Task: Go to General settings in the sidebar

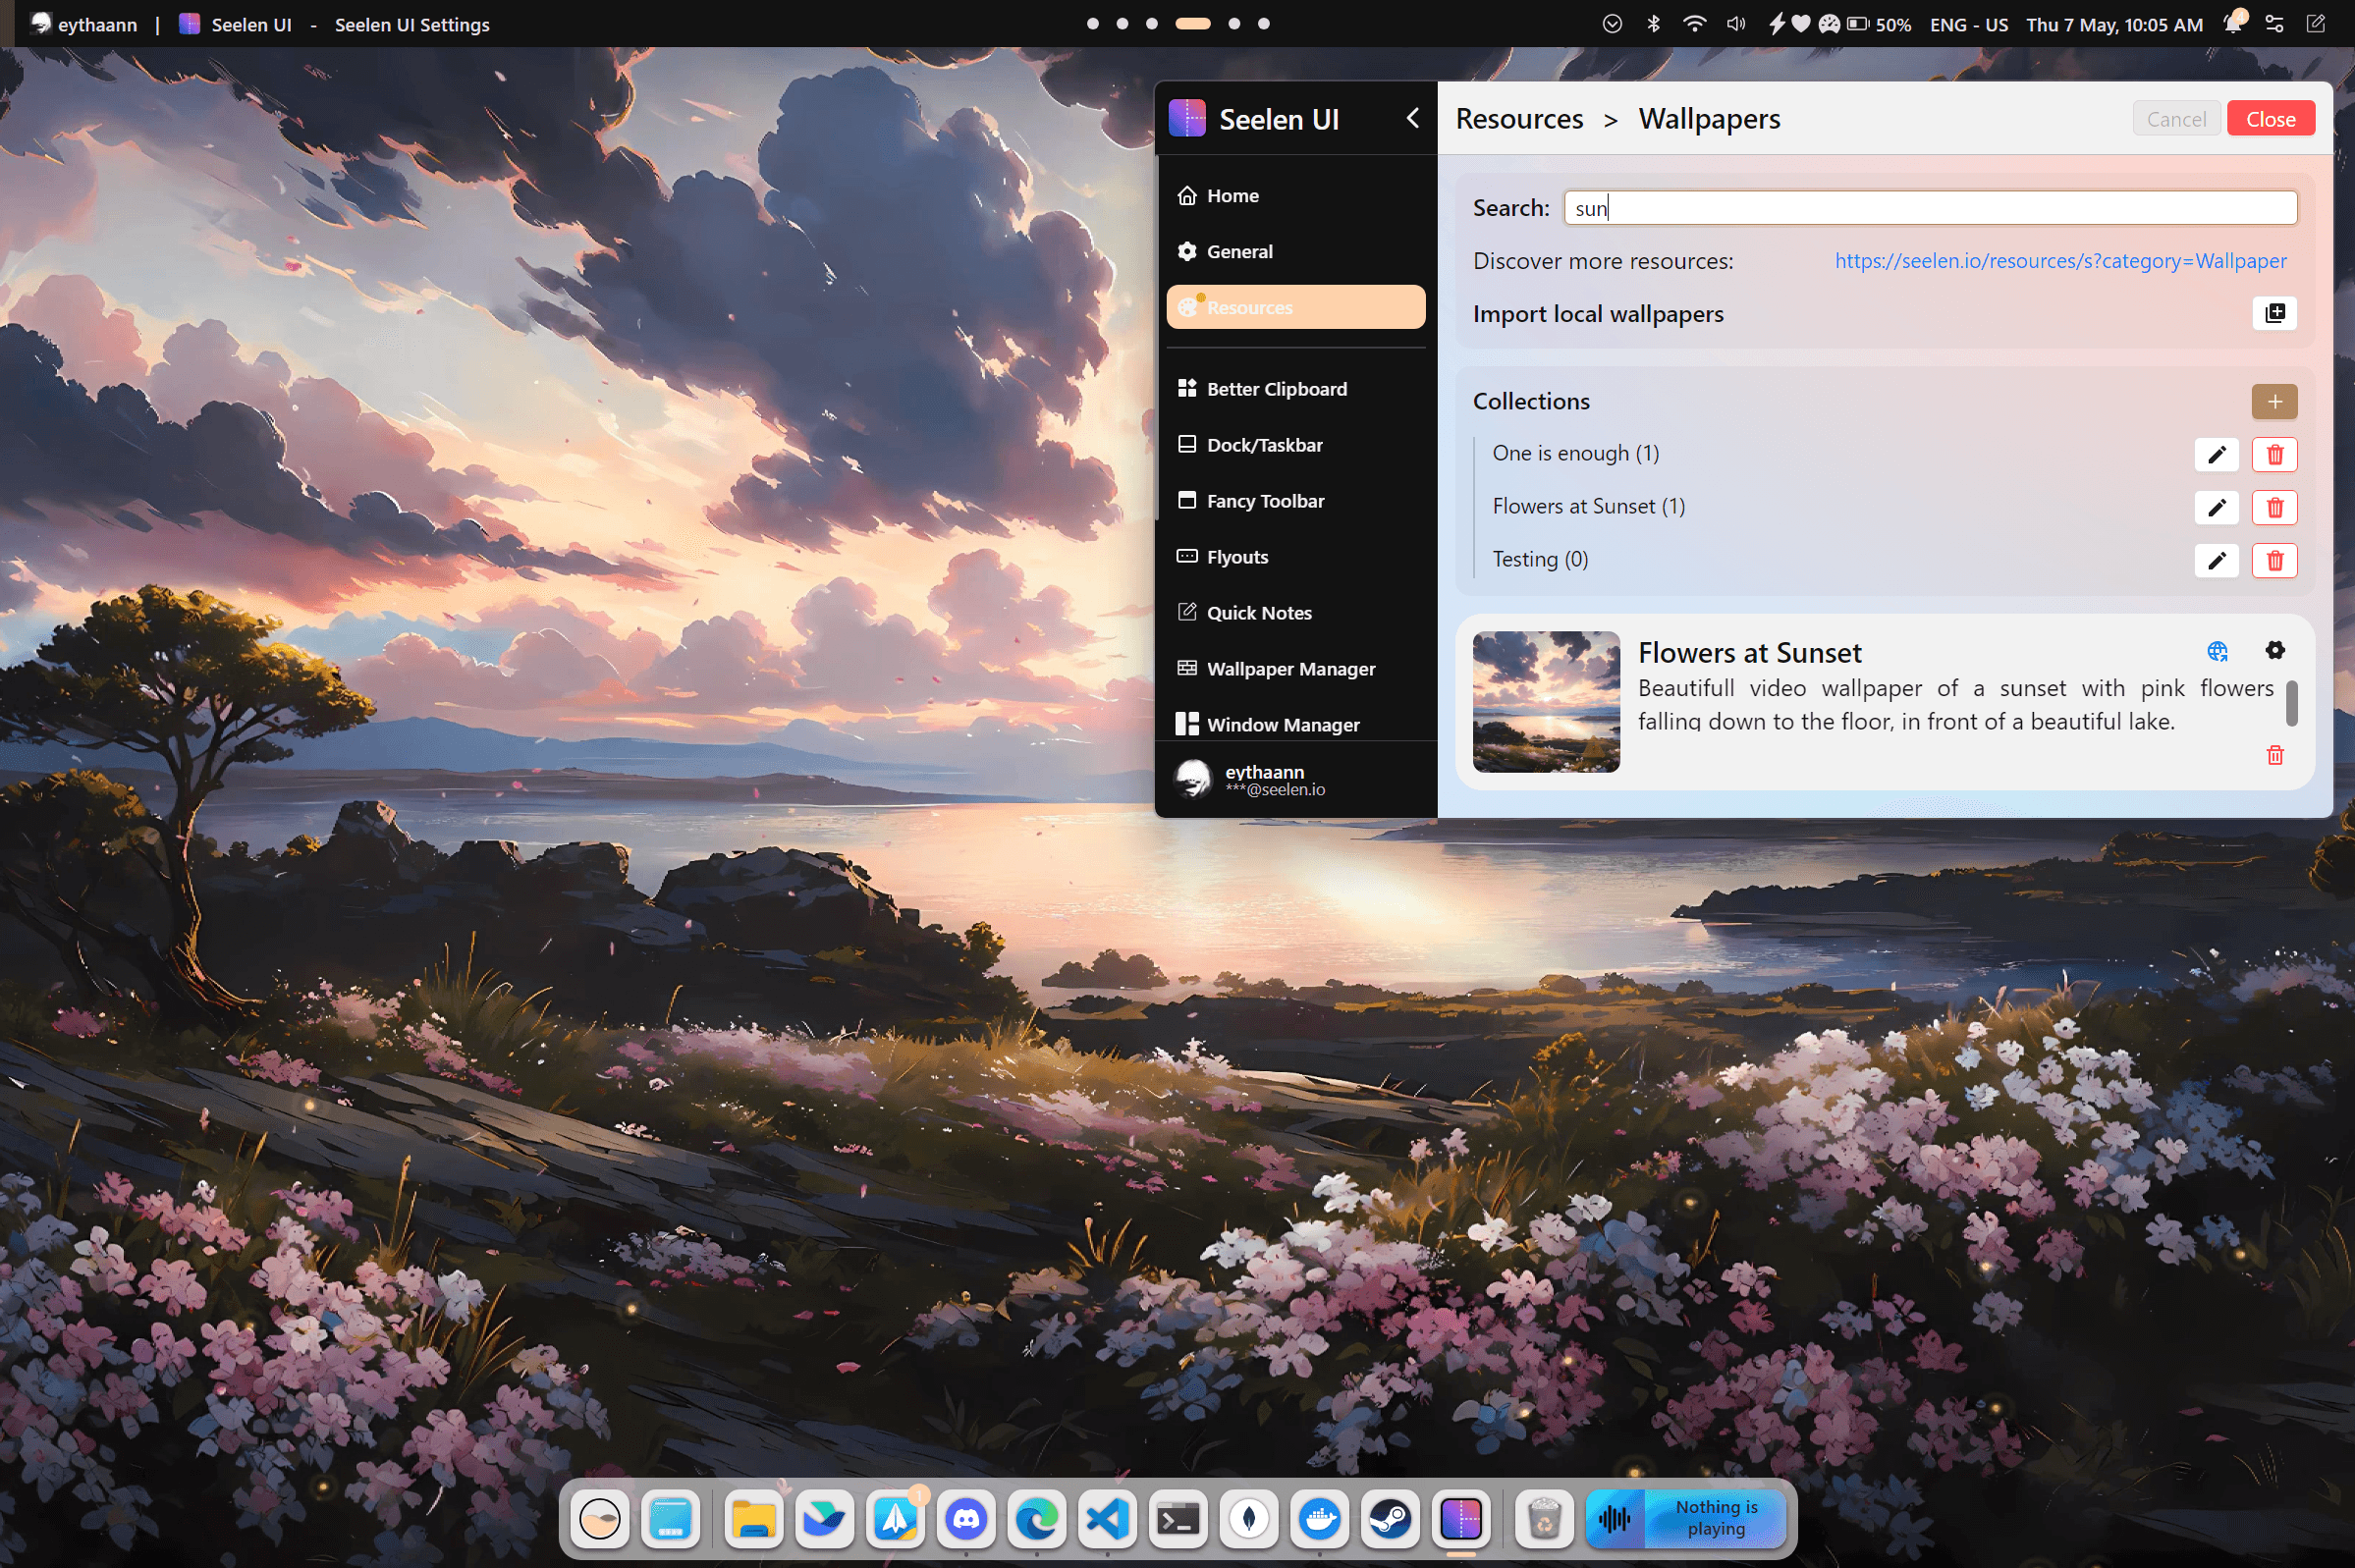Action: pyautogui.click(x=1295, y=251)
